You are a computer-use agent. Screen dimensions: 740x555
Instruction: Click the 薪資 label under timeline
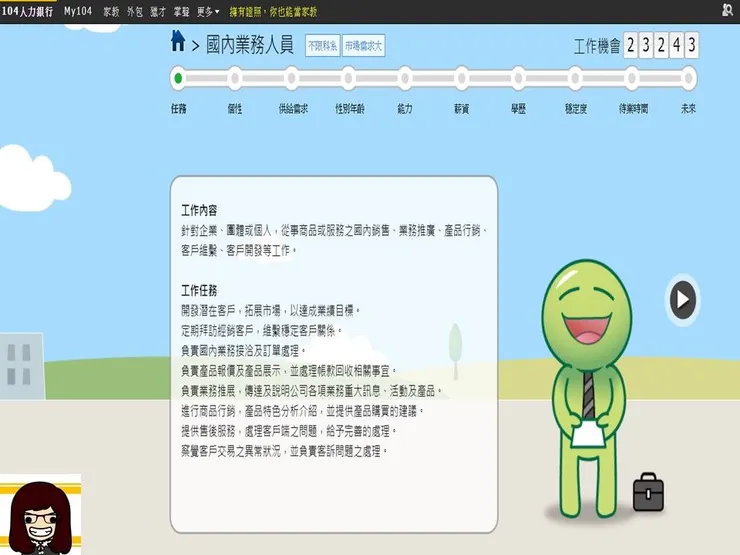[462, 109]
